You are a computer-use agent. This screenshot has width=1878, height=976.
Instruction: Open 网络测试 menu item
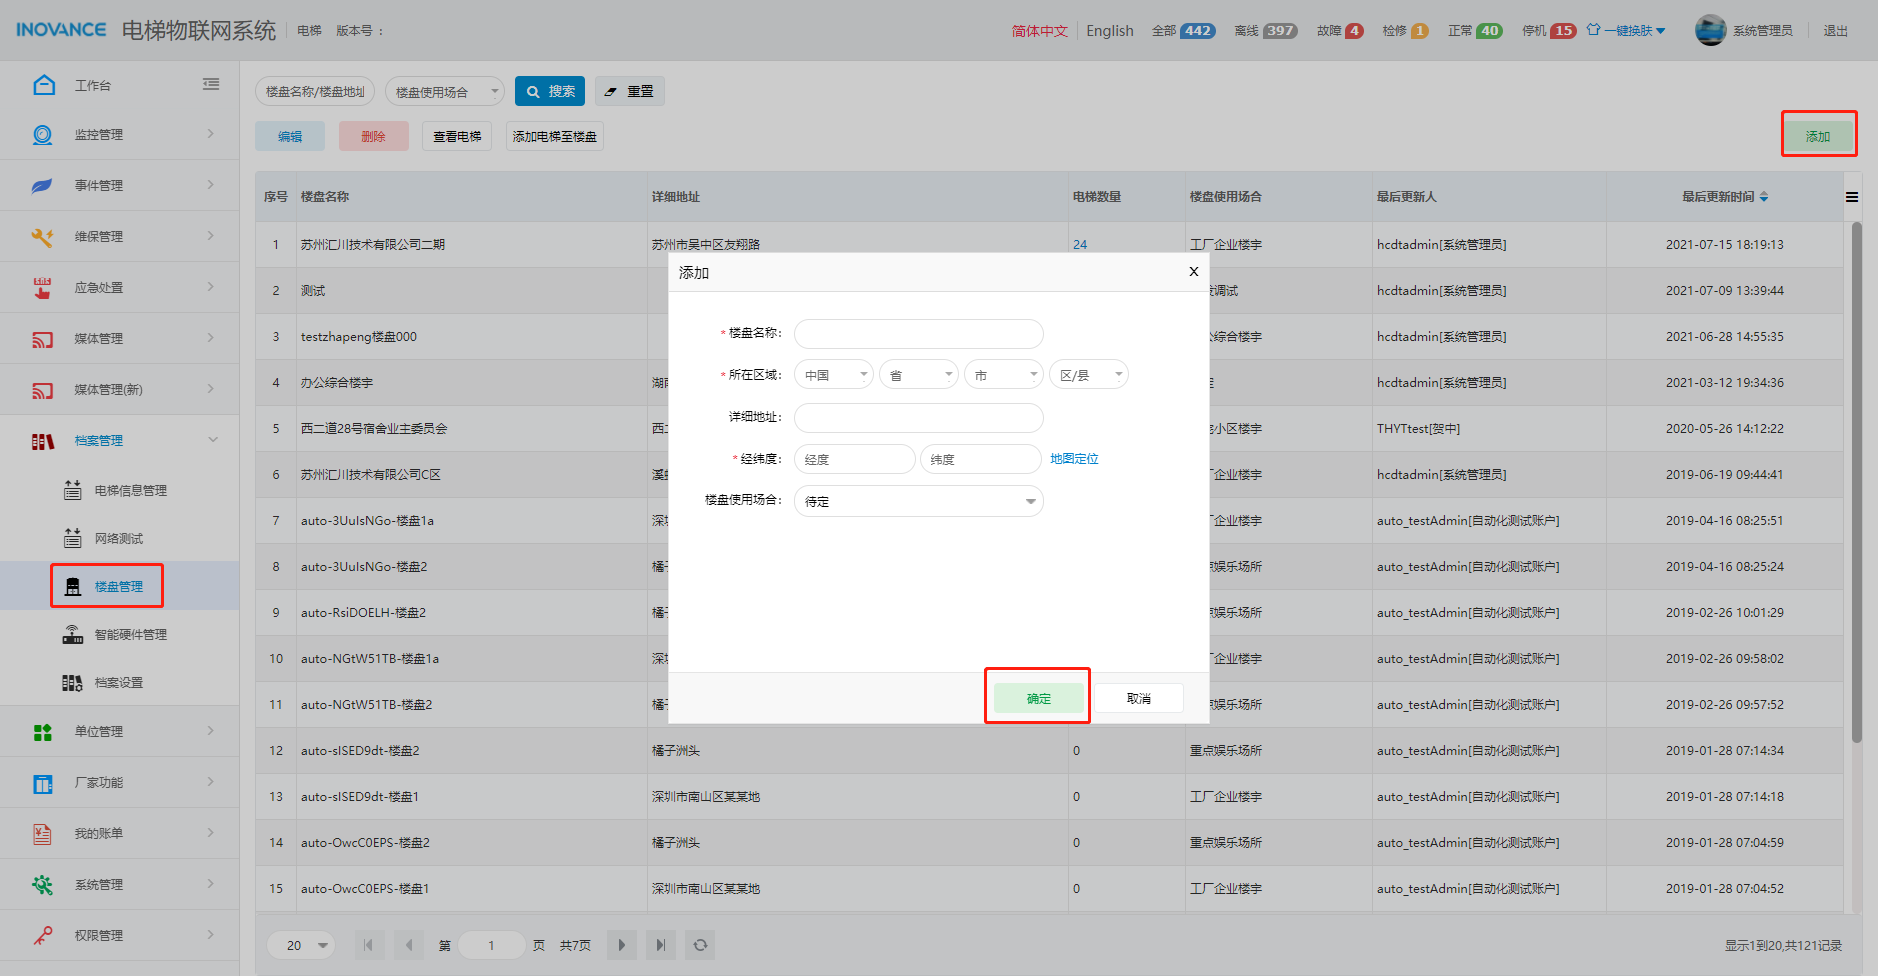[119, 538]
